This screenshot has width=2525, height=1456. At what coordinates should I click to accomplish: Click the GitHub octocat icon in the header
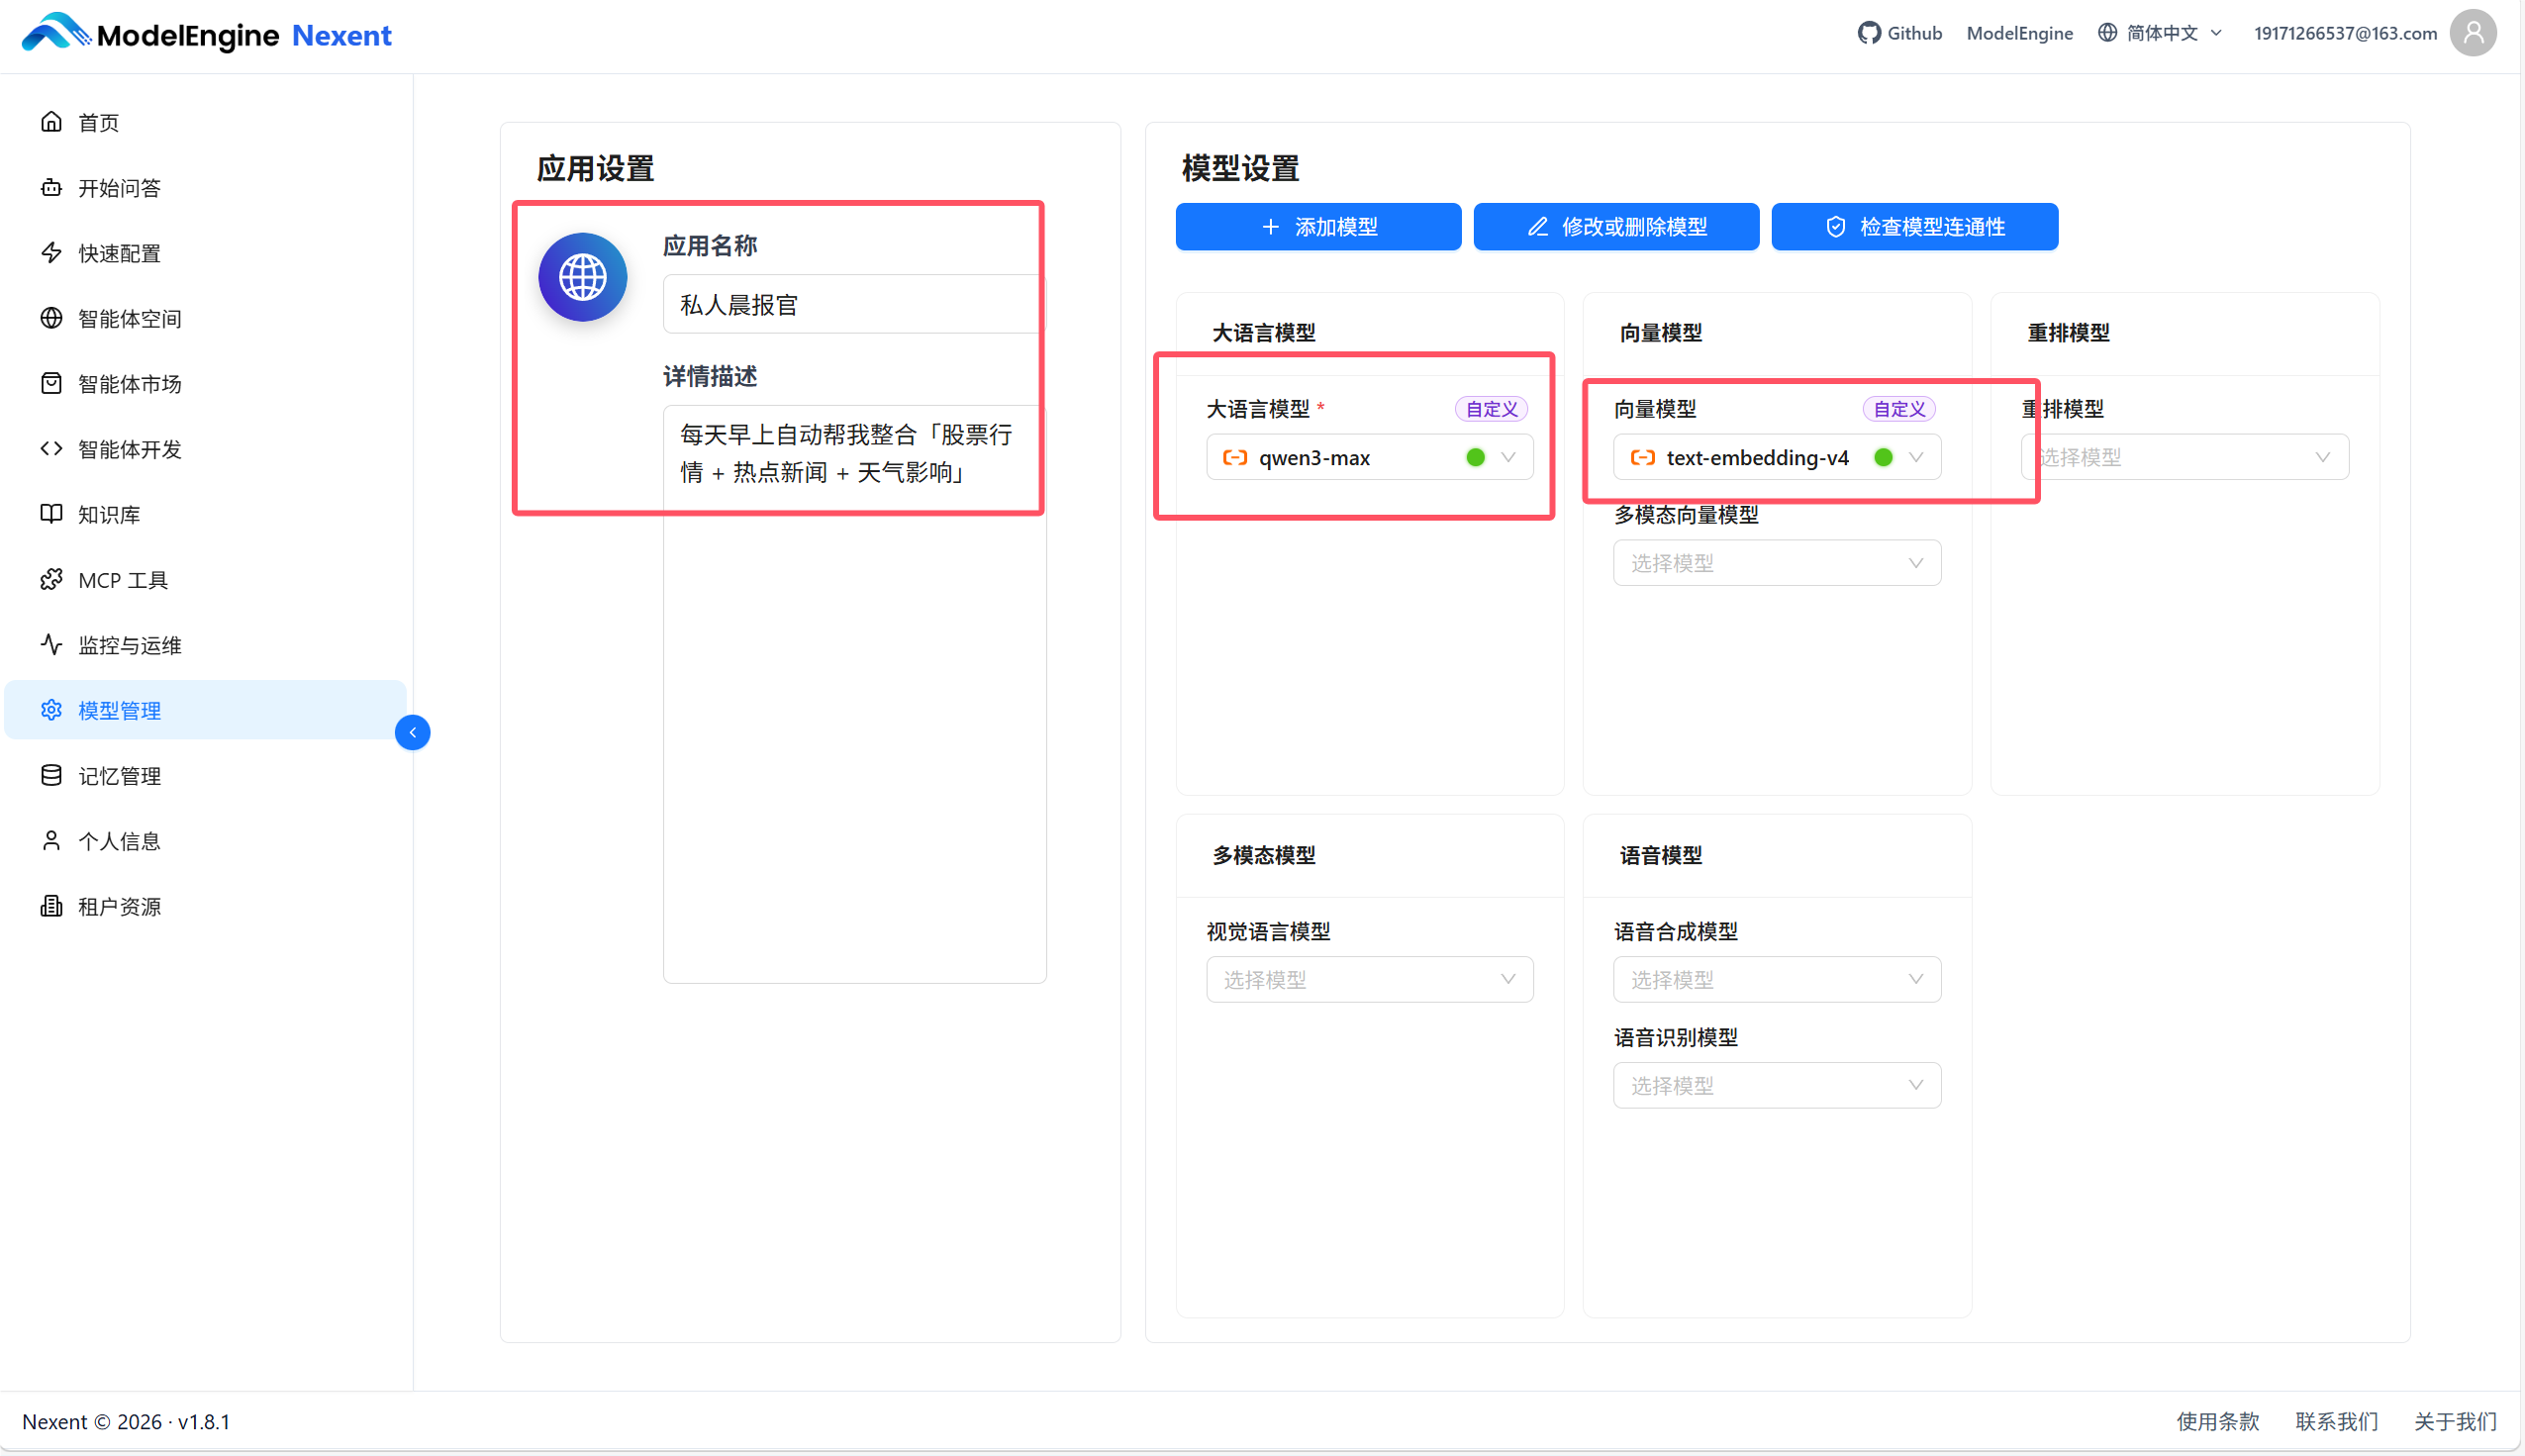[1868, 33]
